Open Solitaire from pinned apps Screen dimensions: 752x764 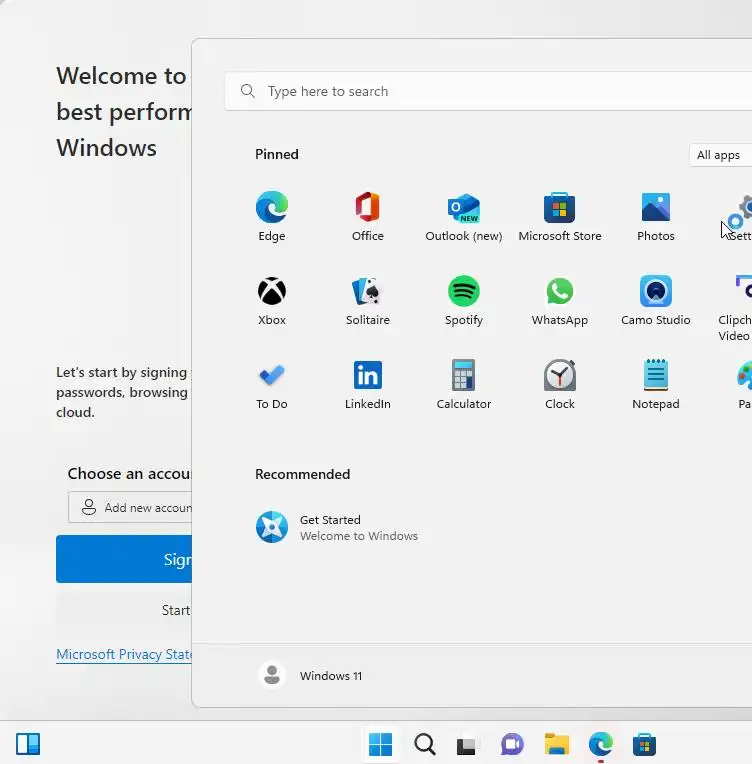[367, 301]
